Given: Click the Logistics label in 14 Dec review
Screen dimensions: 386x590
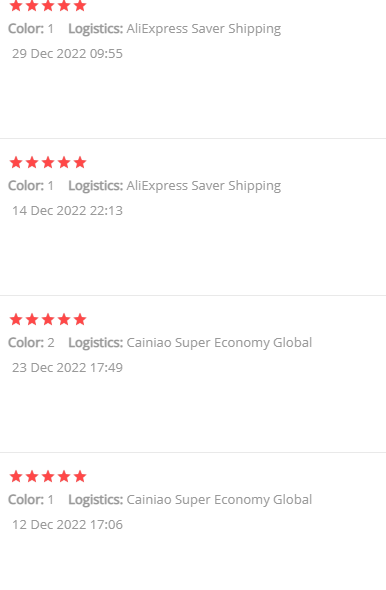Looking at the screenshot, I should (x=96, y=186).
